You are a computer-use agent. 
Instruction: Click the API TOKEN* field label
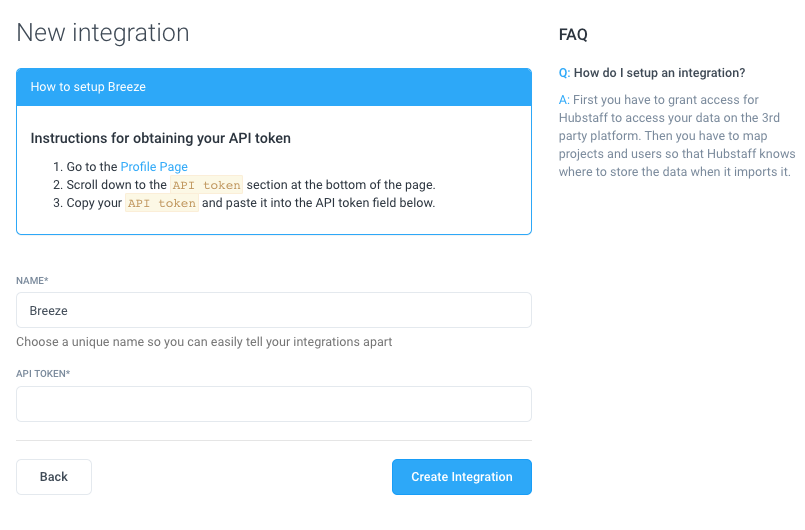43,374
